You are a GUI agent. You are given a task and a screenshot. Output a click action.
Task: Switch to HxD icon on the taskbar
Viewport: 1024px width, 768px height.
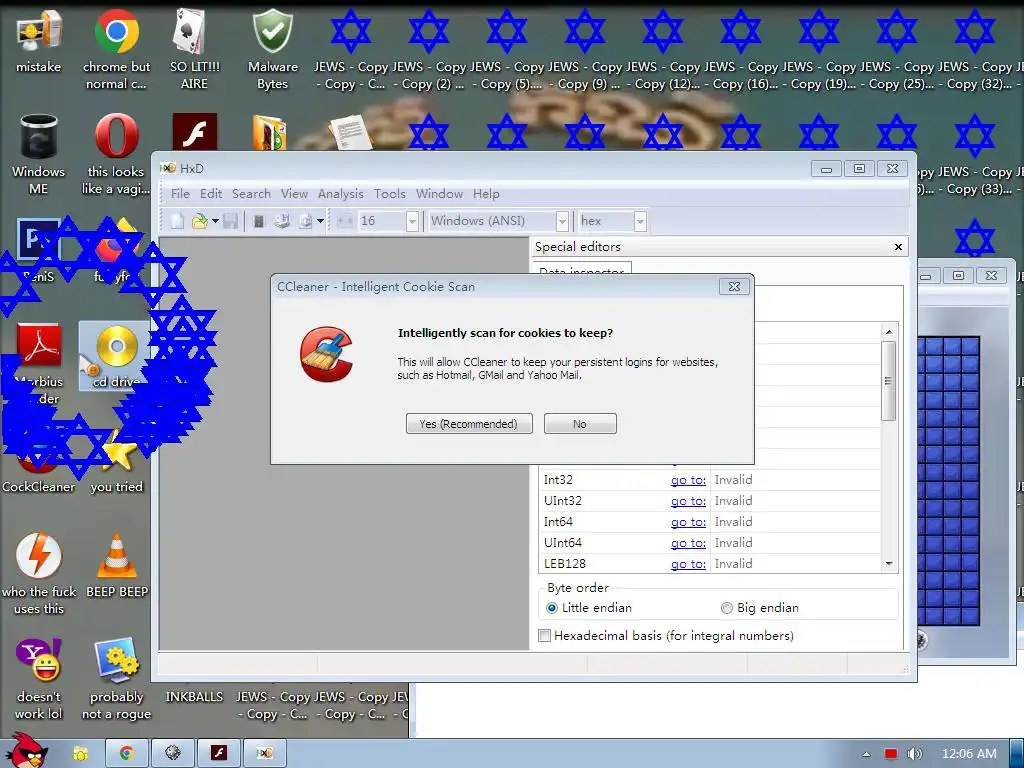coord(264,754)
